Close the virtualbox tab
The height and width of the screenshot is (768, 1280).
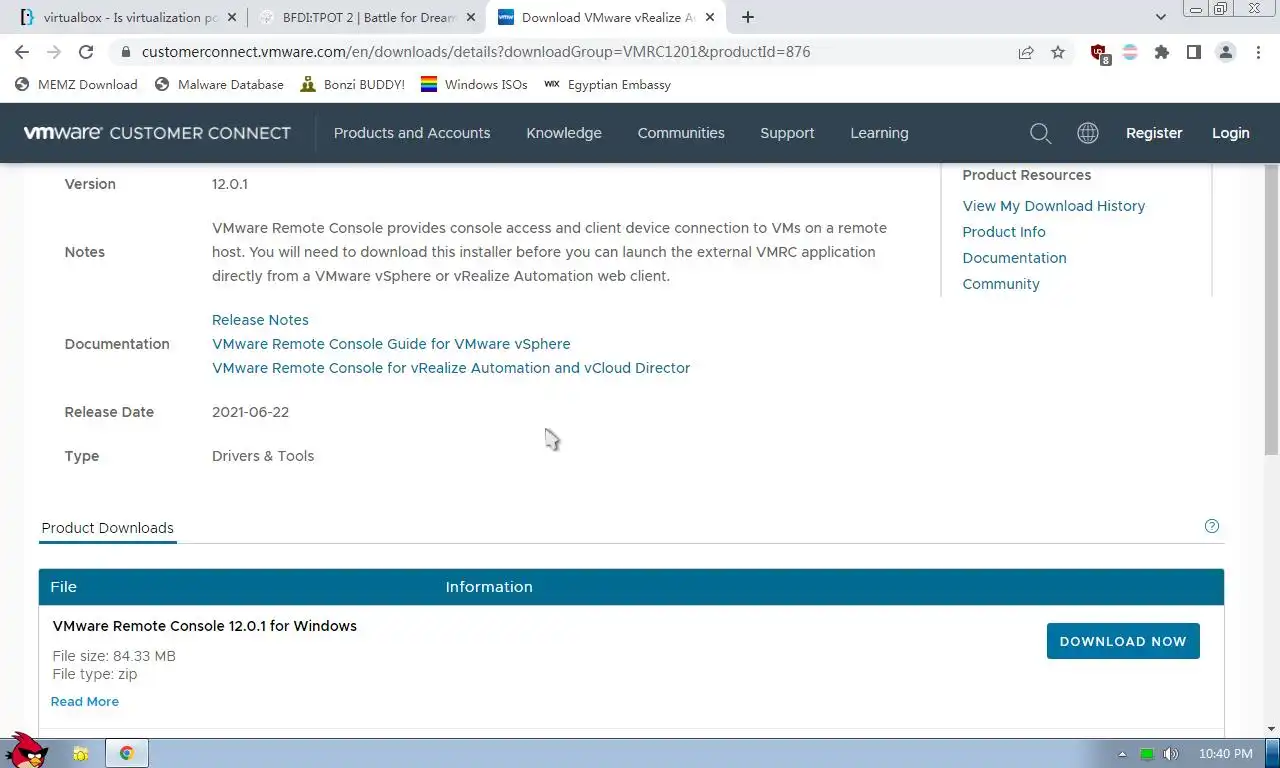click(232, 17)
